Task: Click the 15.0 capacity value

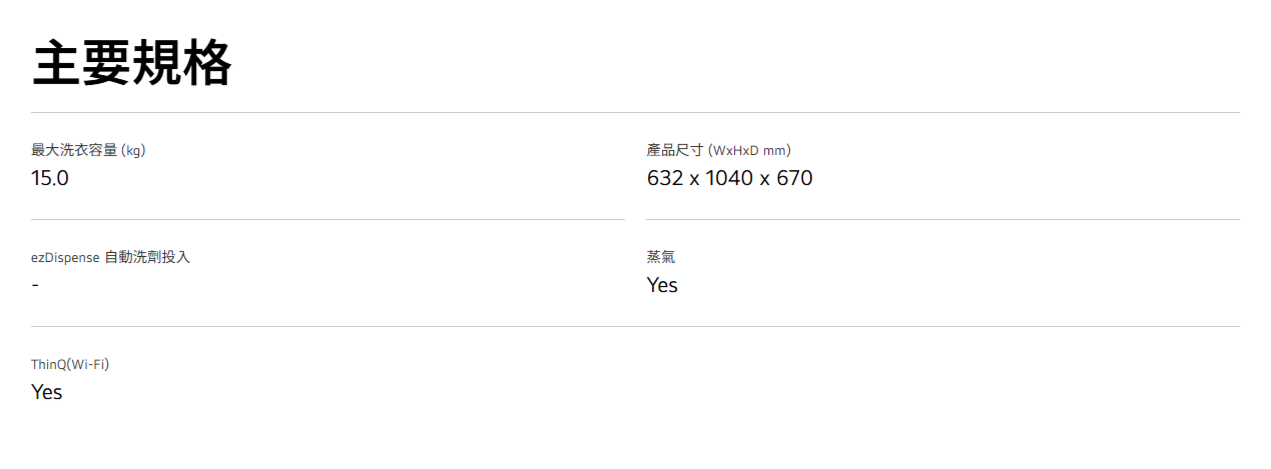Action: tap(50, 179)
